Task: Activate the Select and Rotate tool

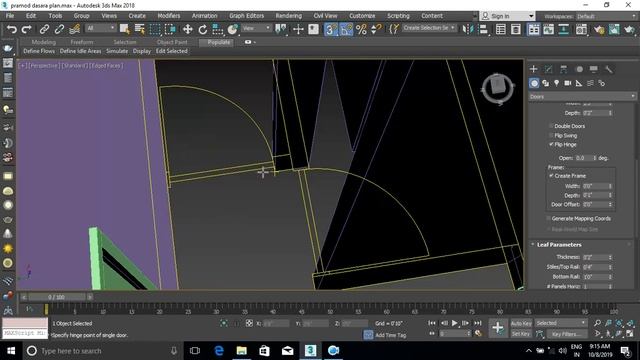Action: pyautogui.click(x=202, y=29)
